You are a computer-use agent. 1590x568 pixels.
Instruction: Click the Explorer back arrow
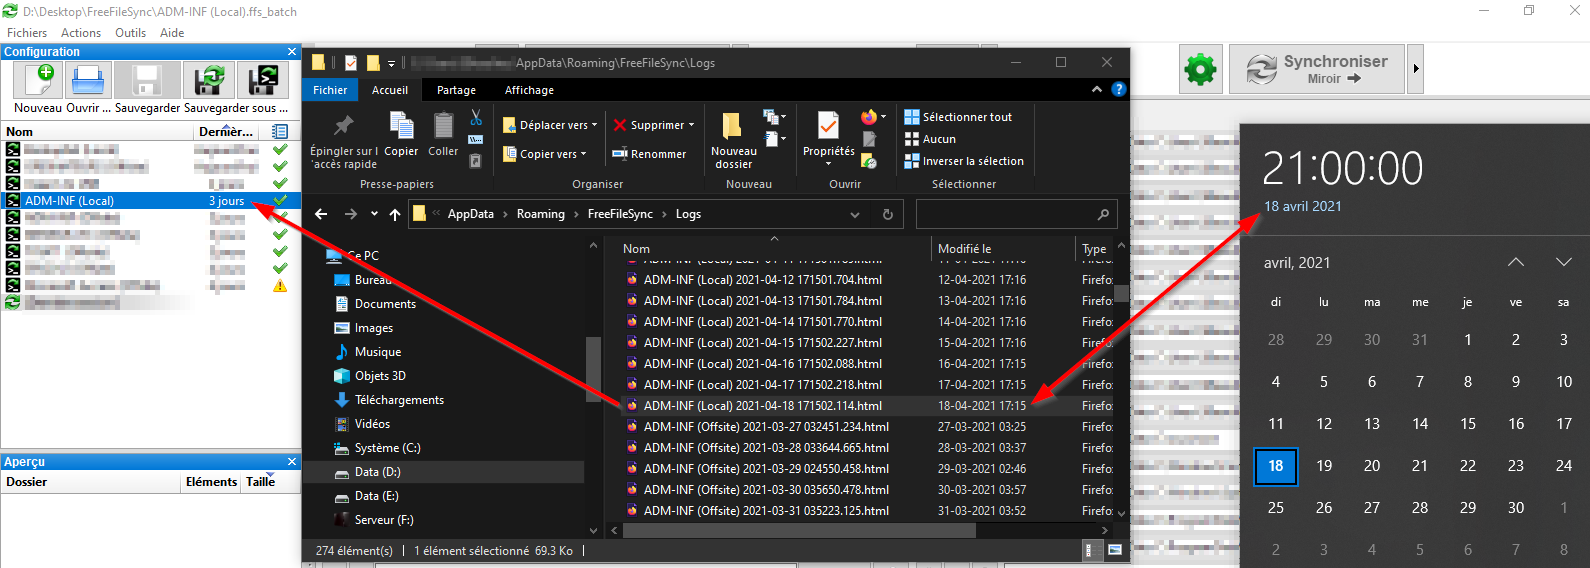click(x=321, y=214)
